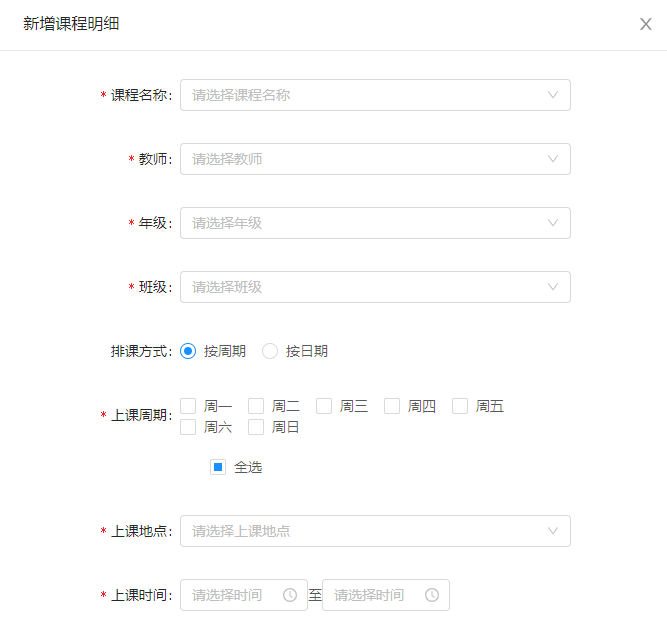Check the 周三 checkbox
Screen dimensions: 667x620
pyautogui.click(x=324, y=406)
